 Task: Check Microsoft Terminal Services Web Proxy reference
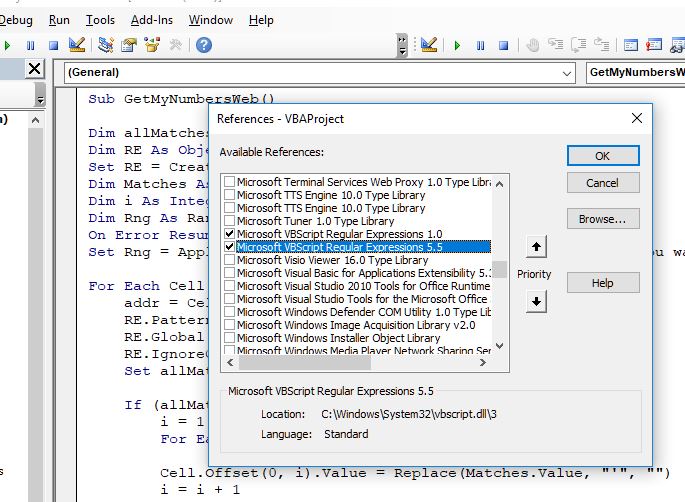(229, 182)
